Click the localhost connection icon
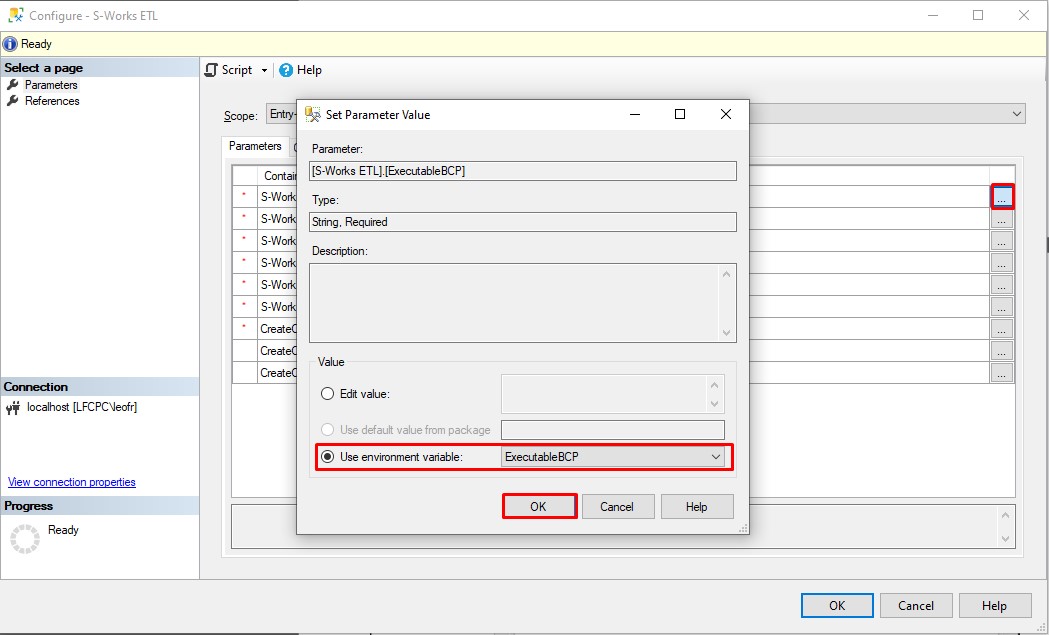The width and height of the screenshot is (1049, 635). click(13, 407)
